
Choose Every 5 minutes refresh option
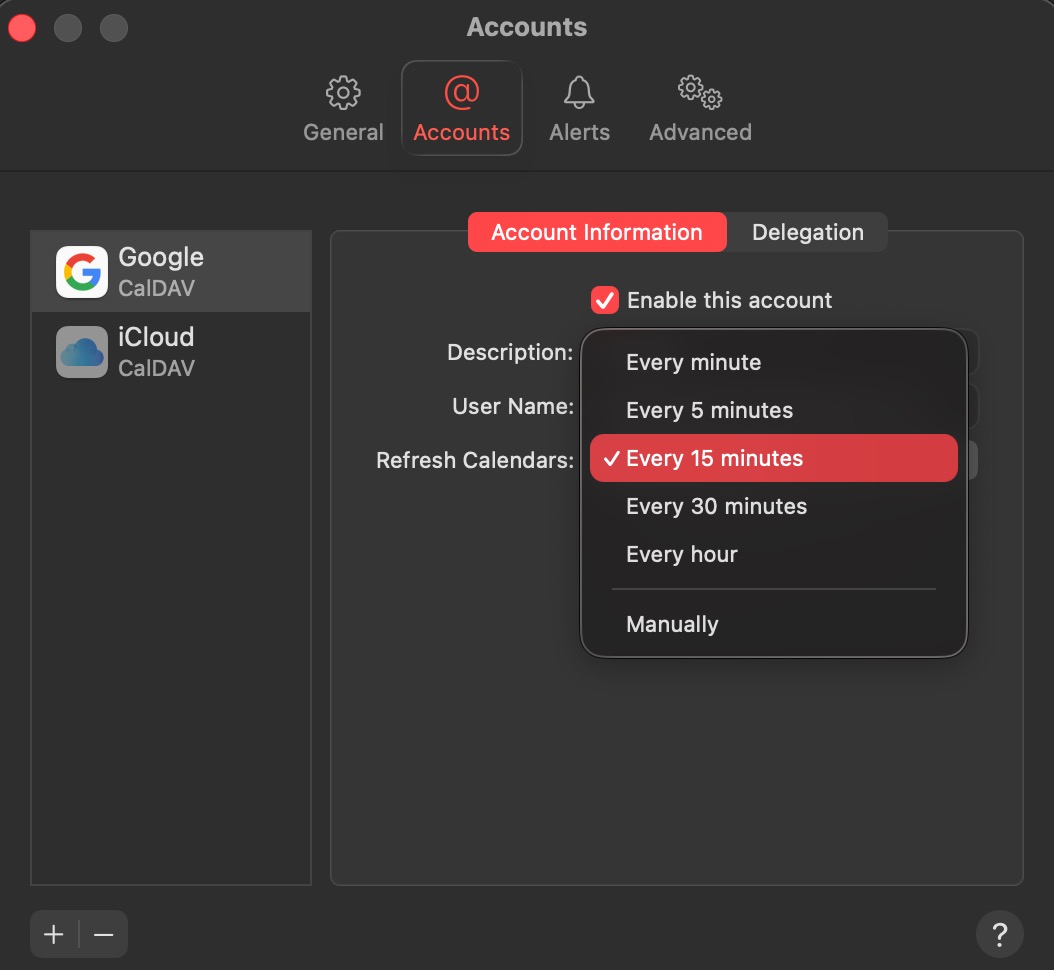pyautogui.click(x=709, y=410)
